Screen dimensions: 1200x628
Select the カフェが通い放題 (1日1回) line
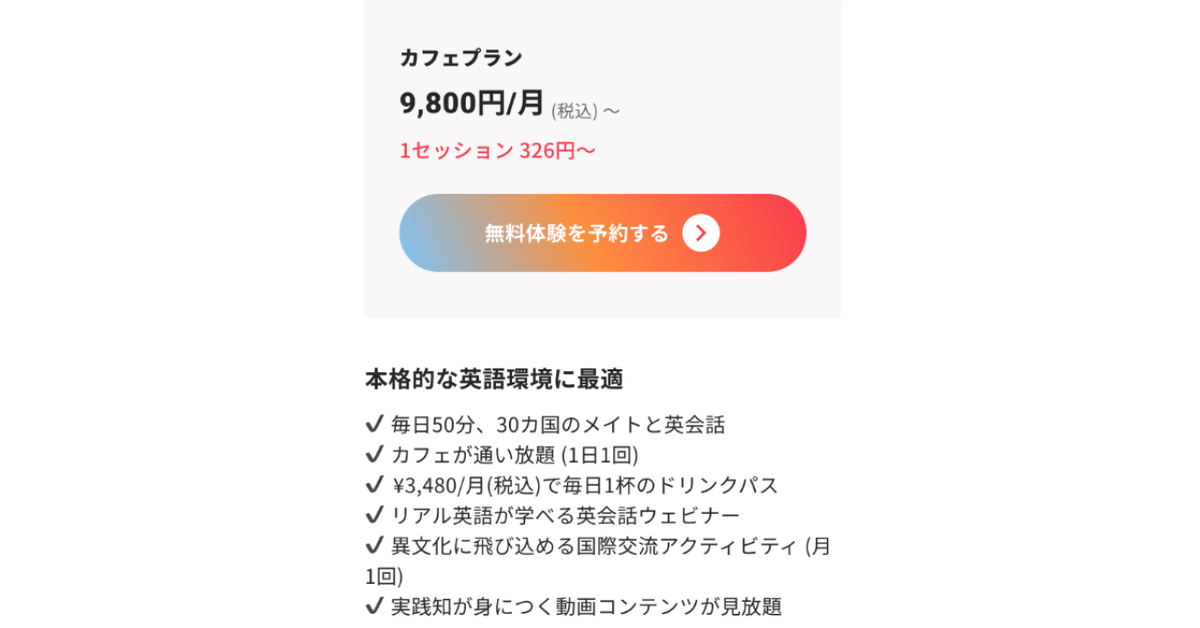[x=514, y=454]
